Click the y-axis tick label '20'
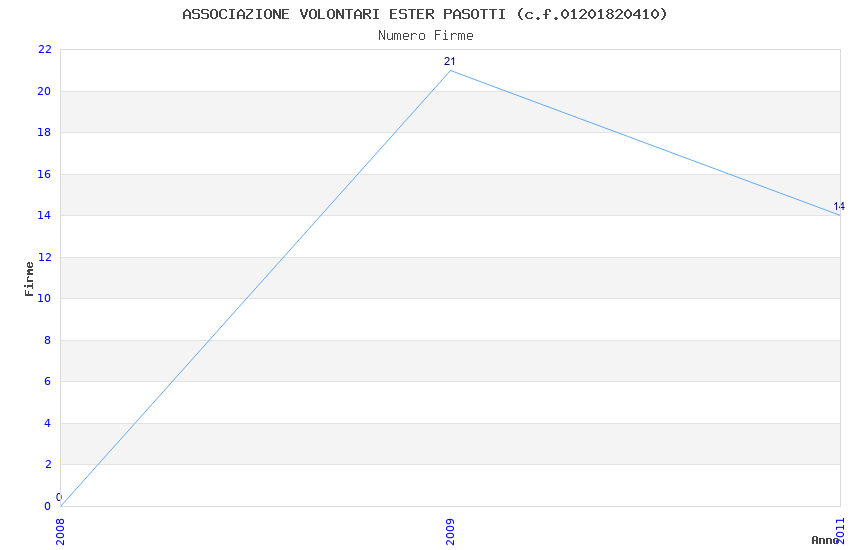This screenshot has height=550, width=850. 44,91
